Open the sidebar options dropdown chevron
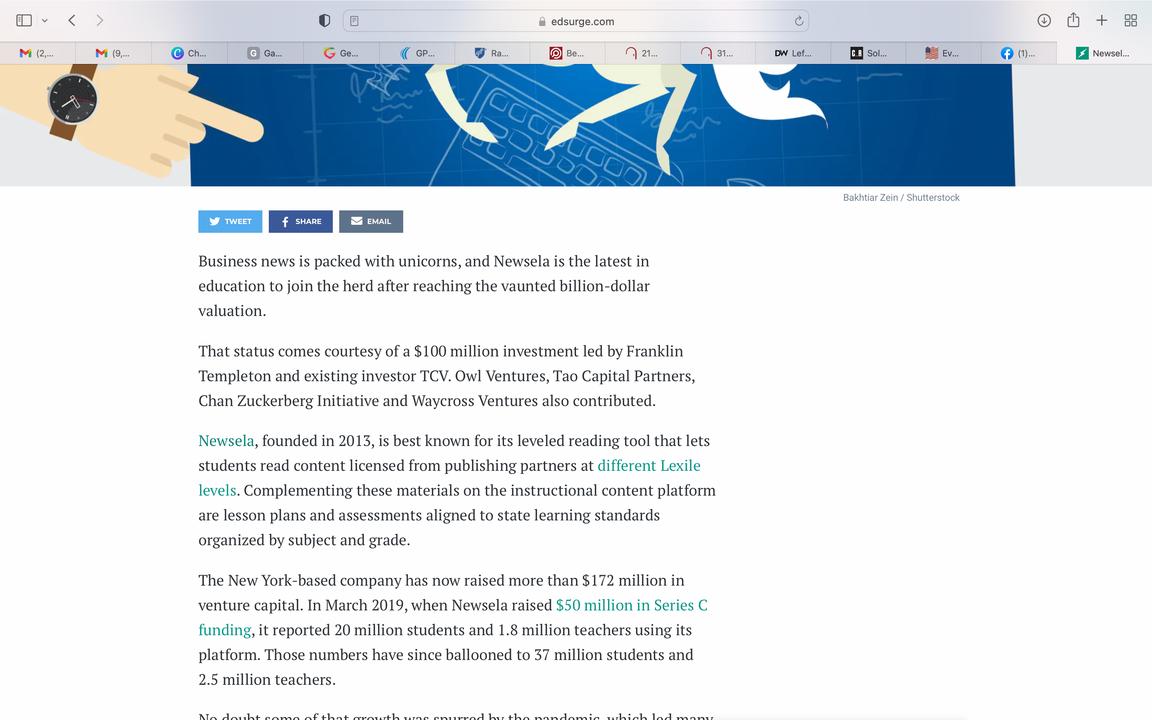 (x=45, y=21)
